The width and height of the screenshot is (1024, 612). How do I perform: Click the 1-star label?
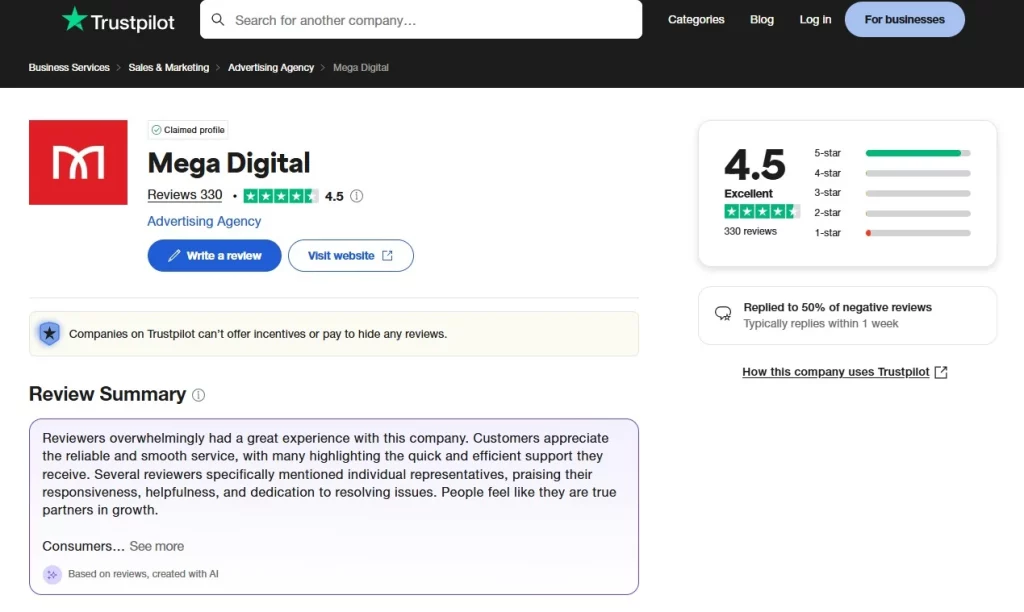click(827, 233)
